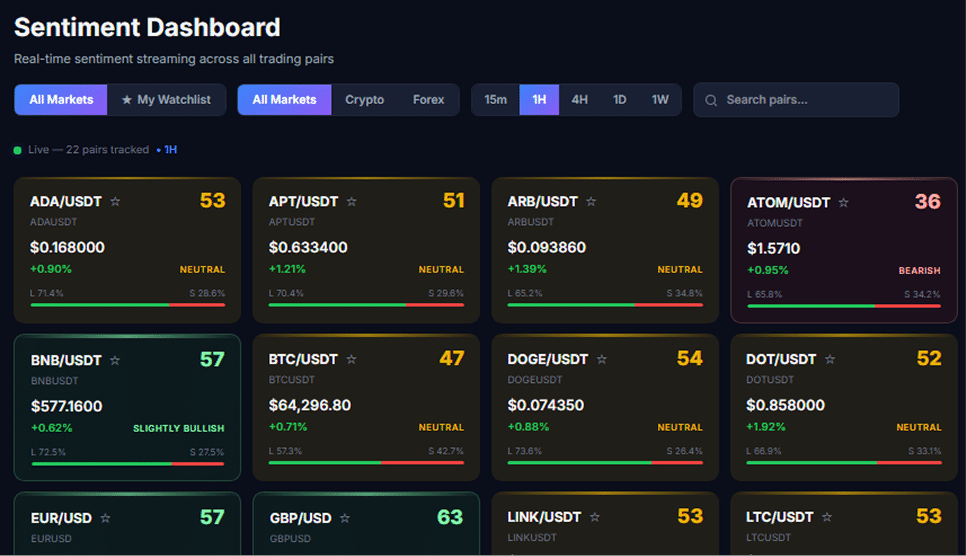
Task: Star the LINK/USDT pair
Action: pos(595,517)
